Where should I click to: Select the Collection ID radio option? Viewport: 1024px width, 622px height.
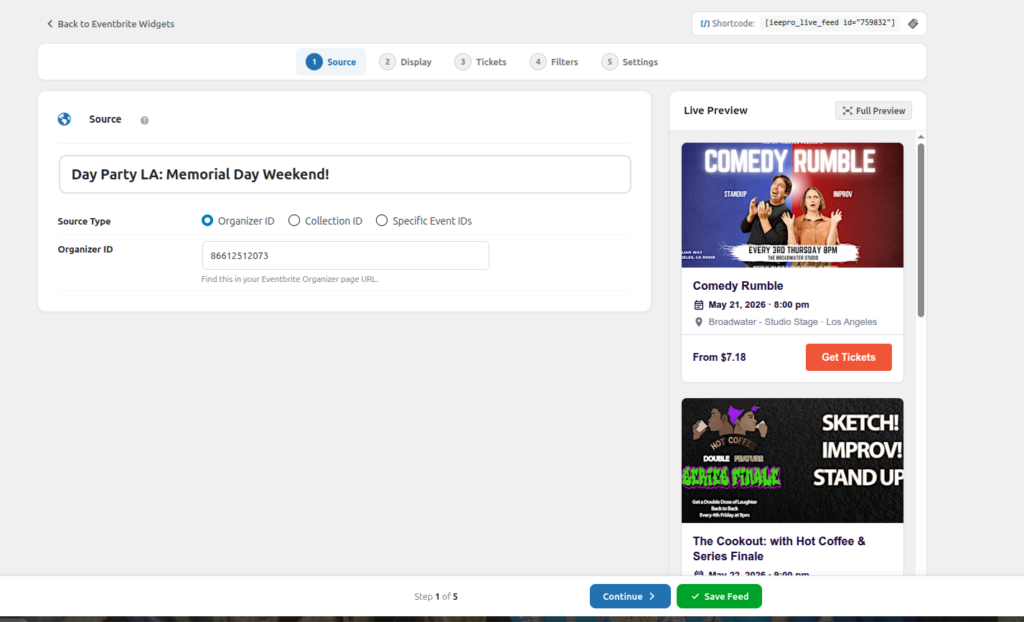[294, 220]
